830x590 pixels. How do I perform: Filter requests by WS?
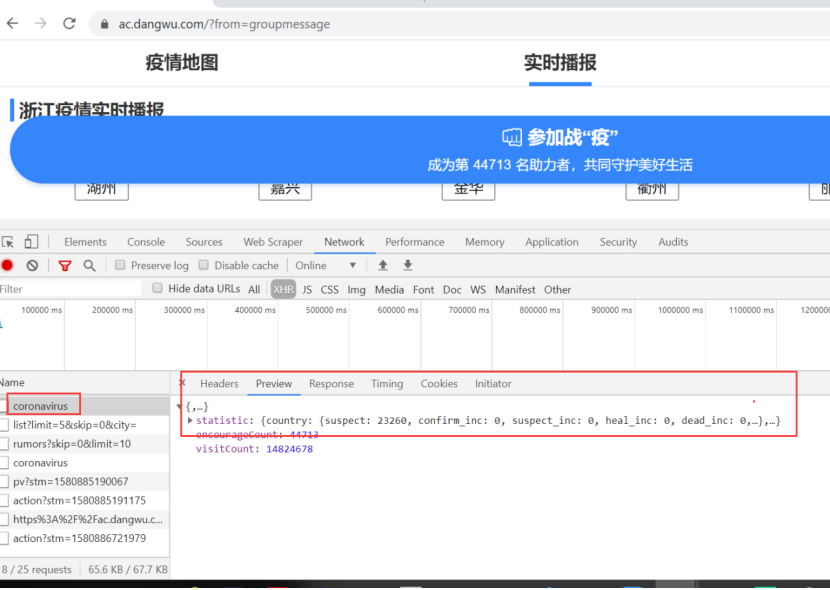click(478, 289)
